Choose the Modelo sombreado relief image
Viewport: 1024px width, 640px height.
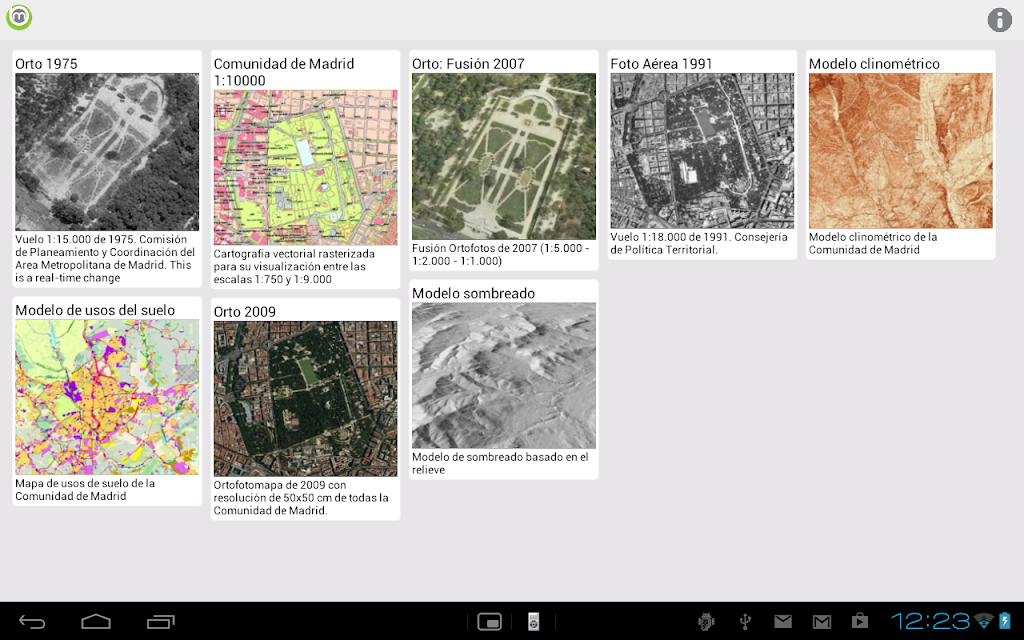(504, 375)
